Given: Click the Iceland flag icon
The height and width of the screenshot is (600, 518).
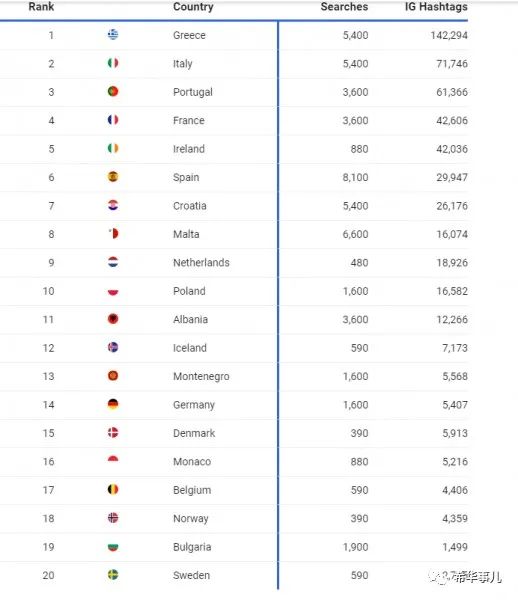Looking at the screenshot, I should [113, 347].
